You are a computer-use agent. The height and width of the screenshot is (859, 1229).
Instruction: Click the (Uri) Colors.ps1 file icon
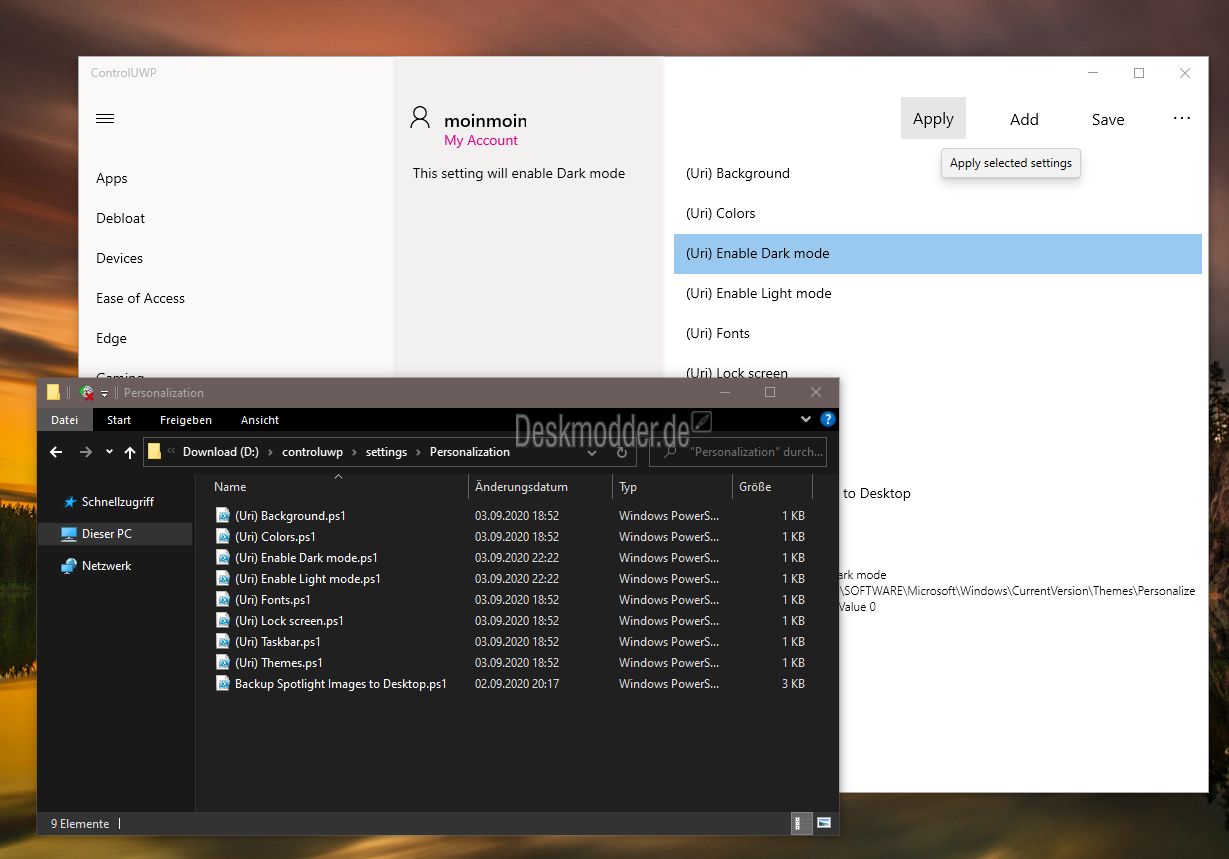tap(223, 537)
